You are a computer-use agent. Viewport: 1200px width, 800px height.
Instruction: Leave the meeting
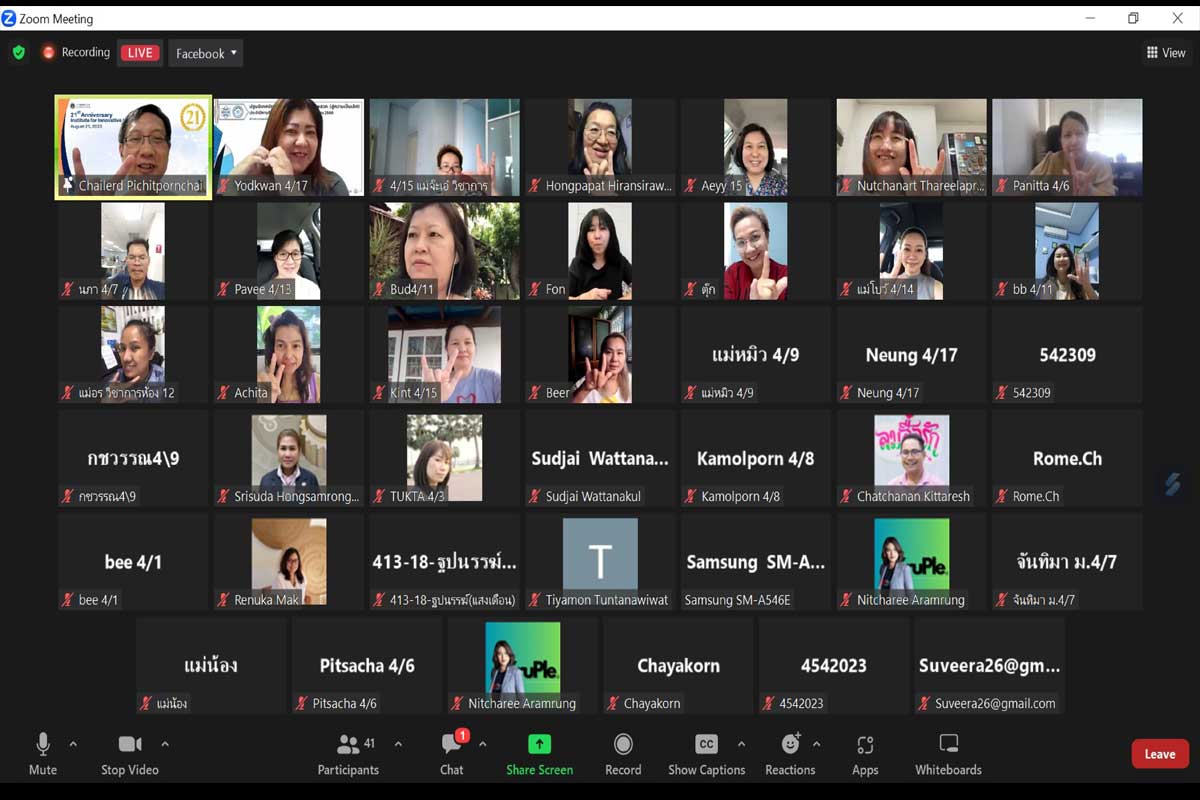coord(1159,754)
